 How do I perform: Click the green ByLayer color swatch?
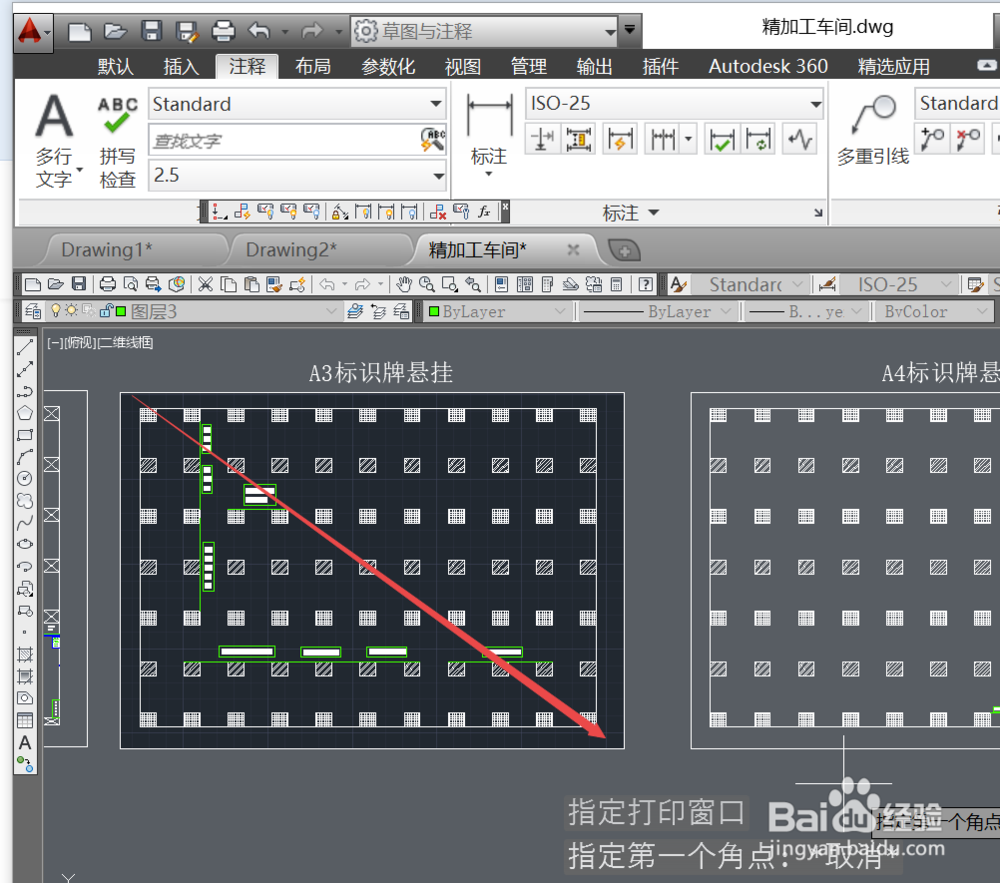[x=434, y=311]
